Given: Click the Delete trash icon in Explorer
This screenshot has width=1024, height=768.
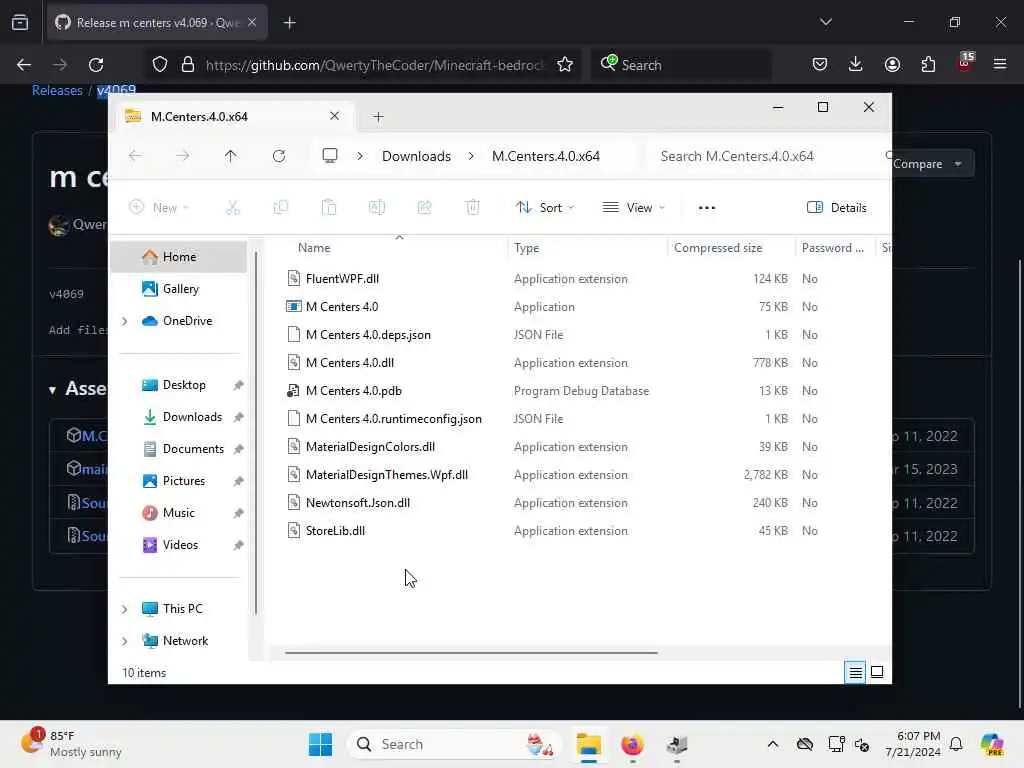Looking at the screenshot, I should [x=473, y=208].
